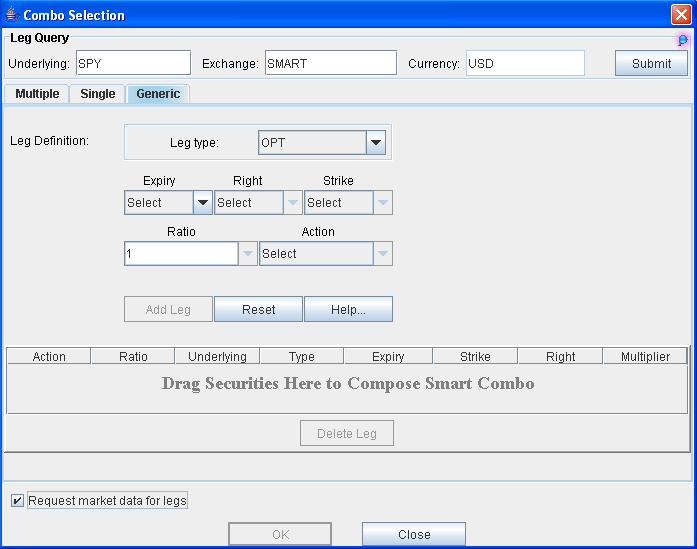Click the Java icon in the title bar
This screenshot has width=697, height=549.
(12, 15)
